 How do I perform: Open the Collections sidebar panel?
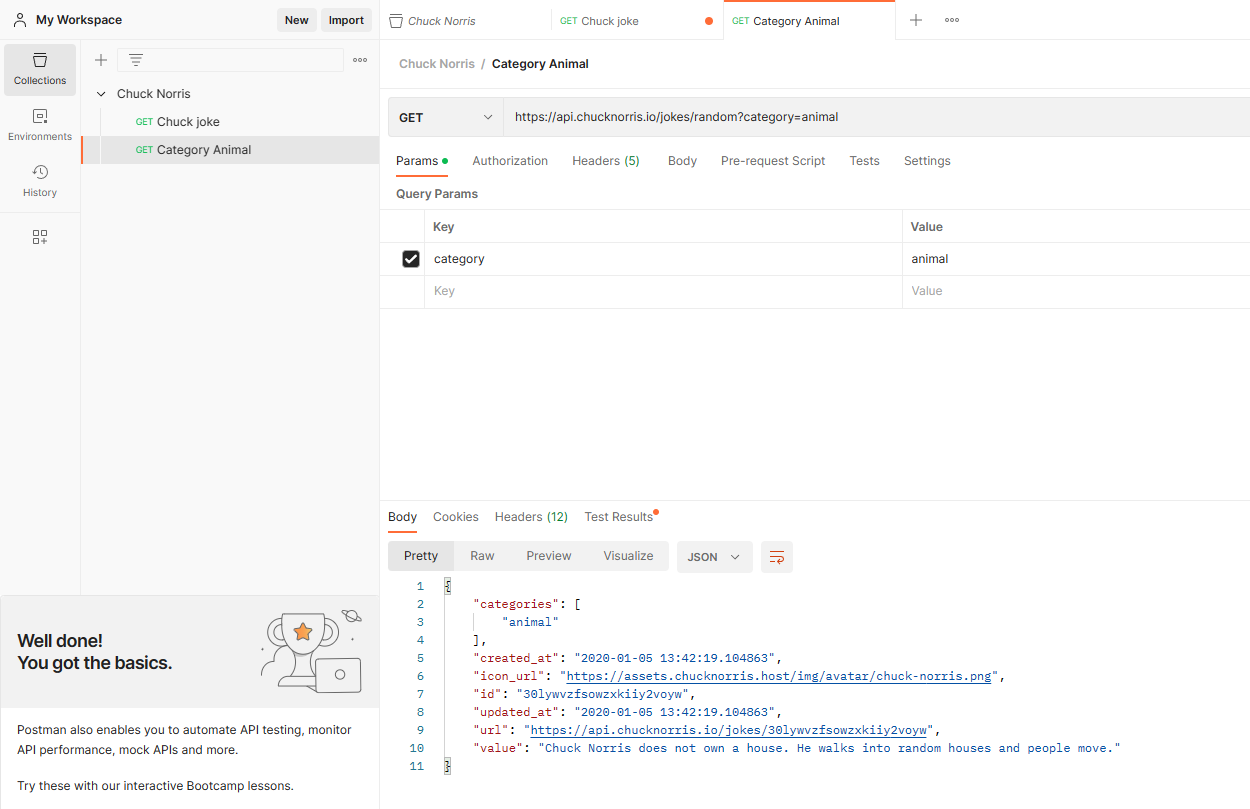pyautogui.click(x=40, y=69)
